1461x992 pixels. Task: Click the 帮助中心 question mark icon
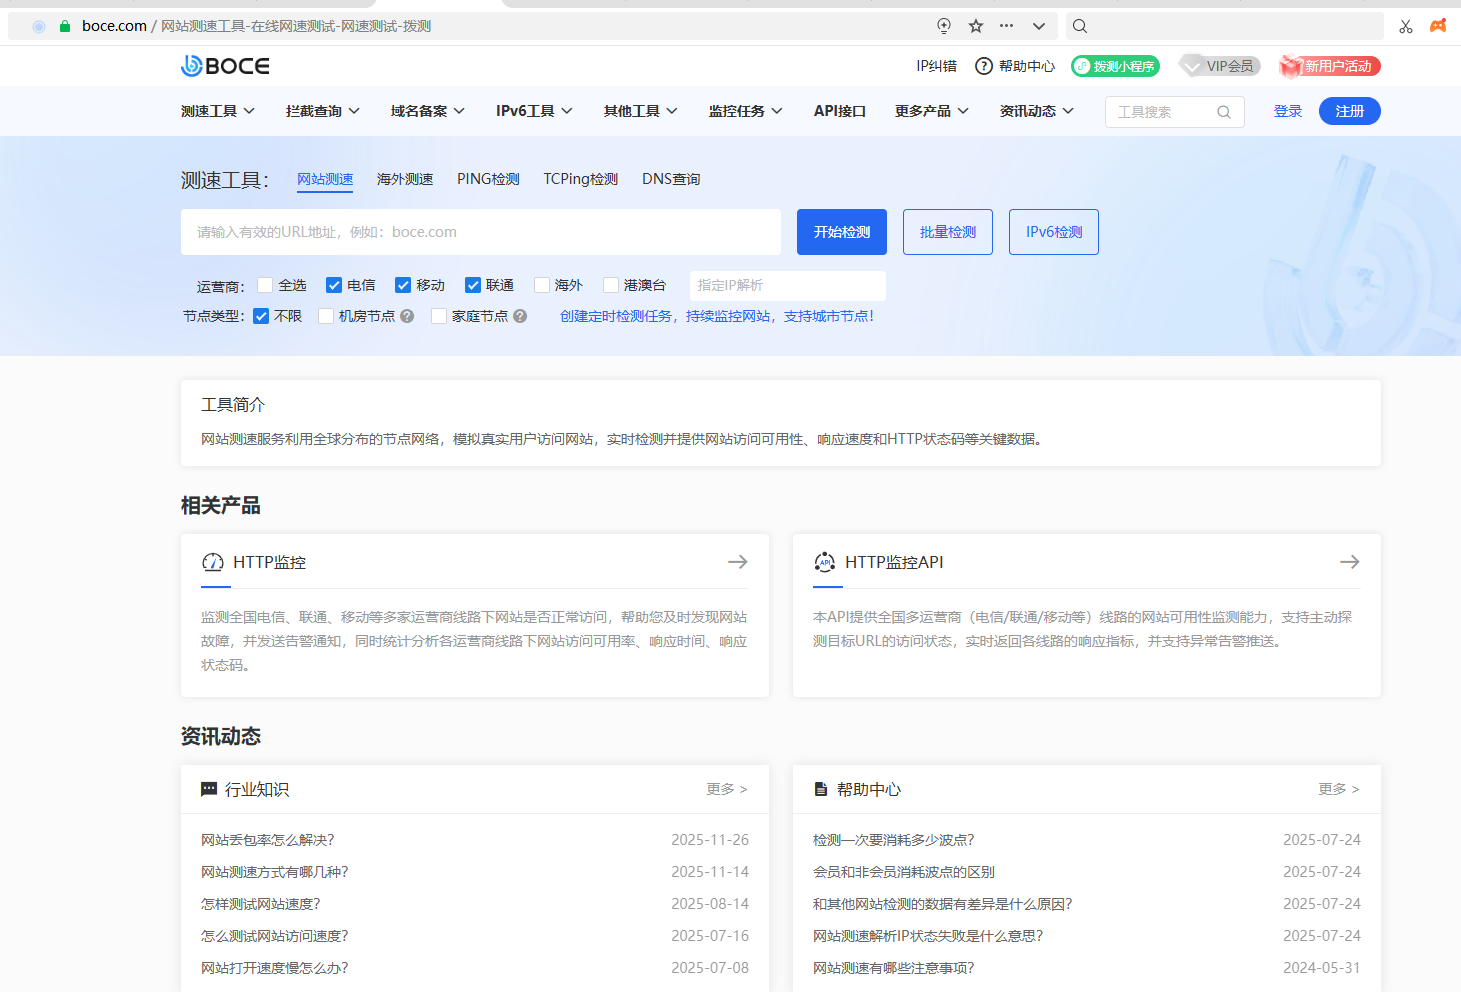pyautogui.click(x=984, y=66)
